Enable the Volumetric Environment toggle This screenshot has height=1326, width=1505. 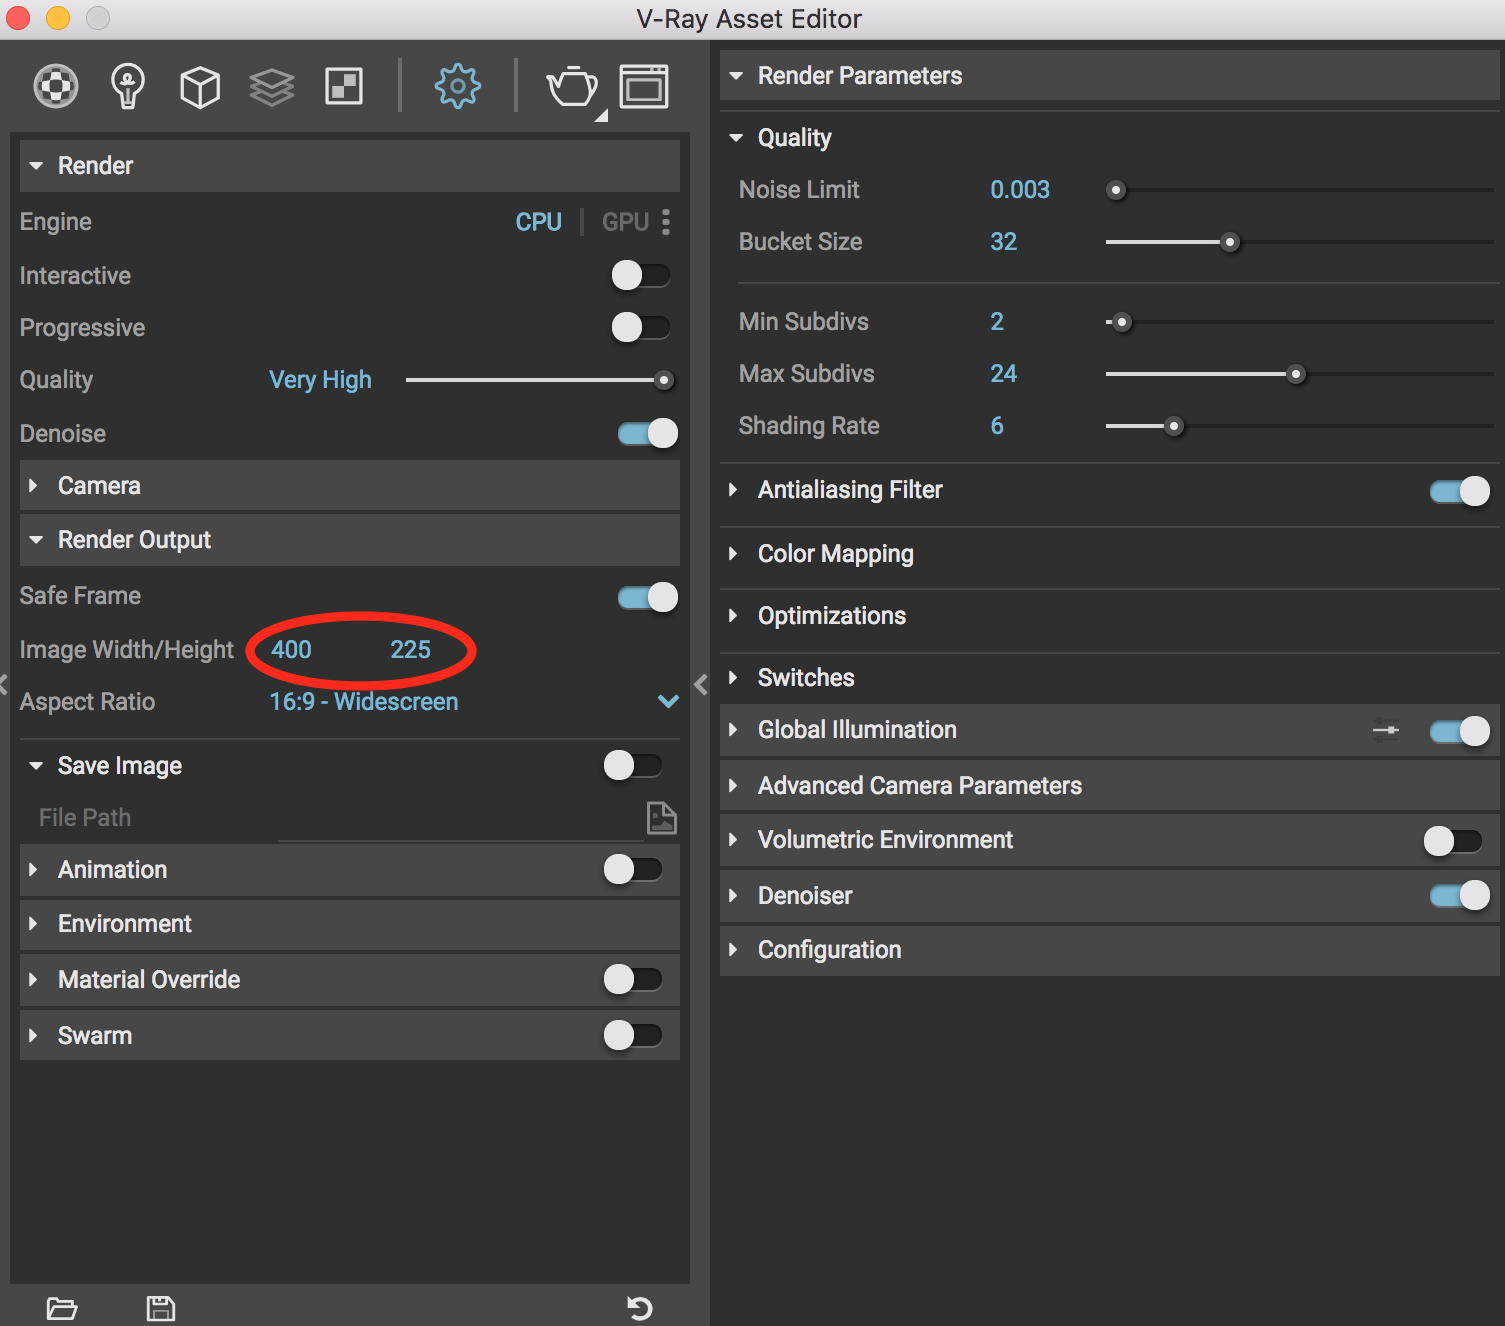pos(1452,841)
